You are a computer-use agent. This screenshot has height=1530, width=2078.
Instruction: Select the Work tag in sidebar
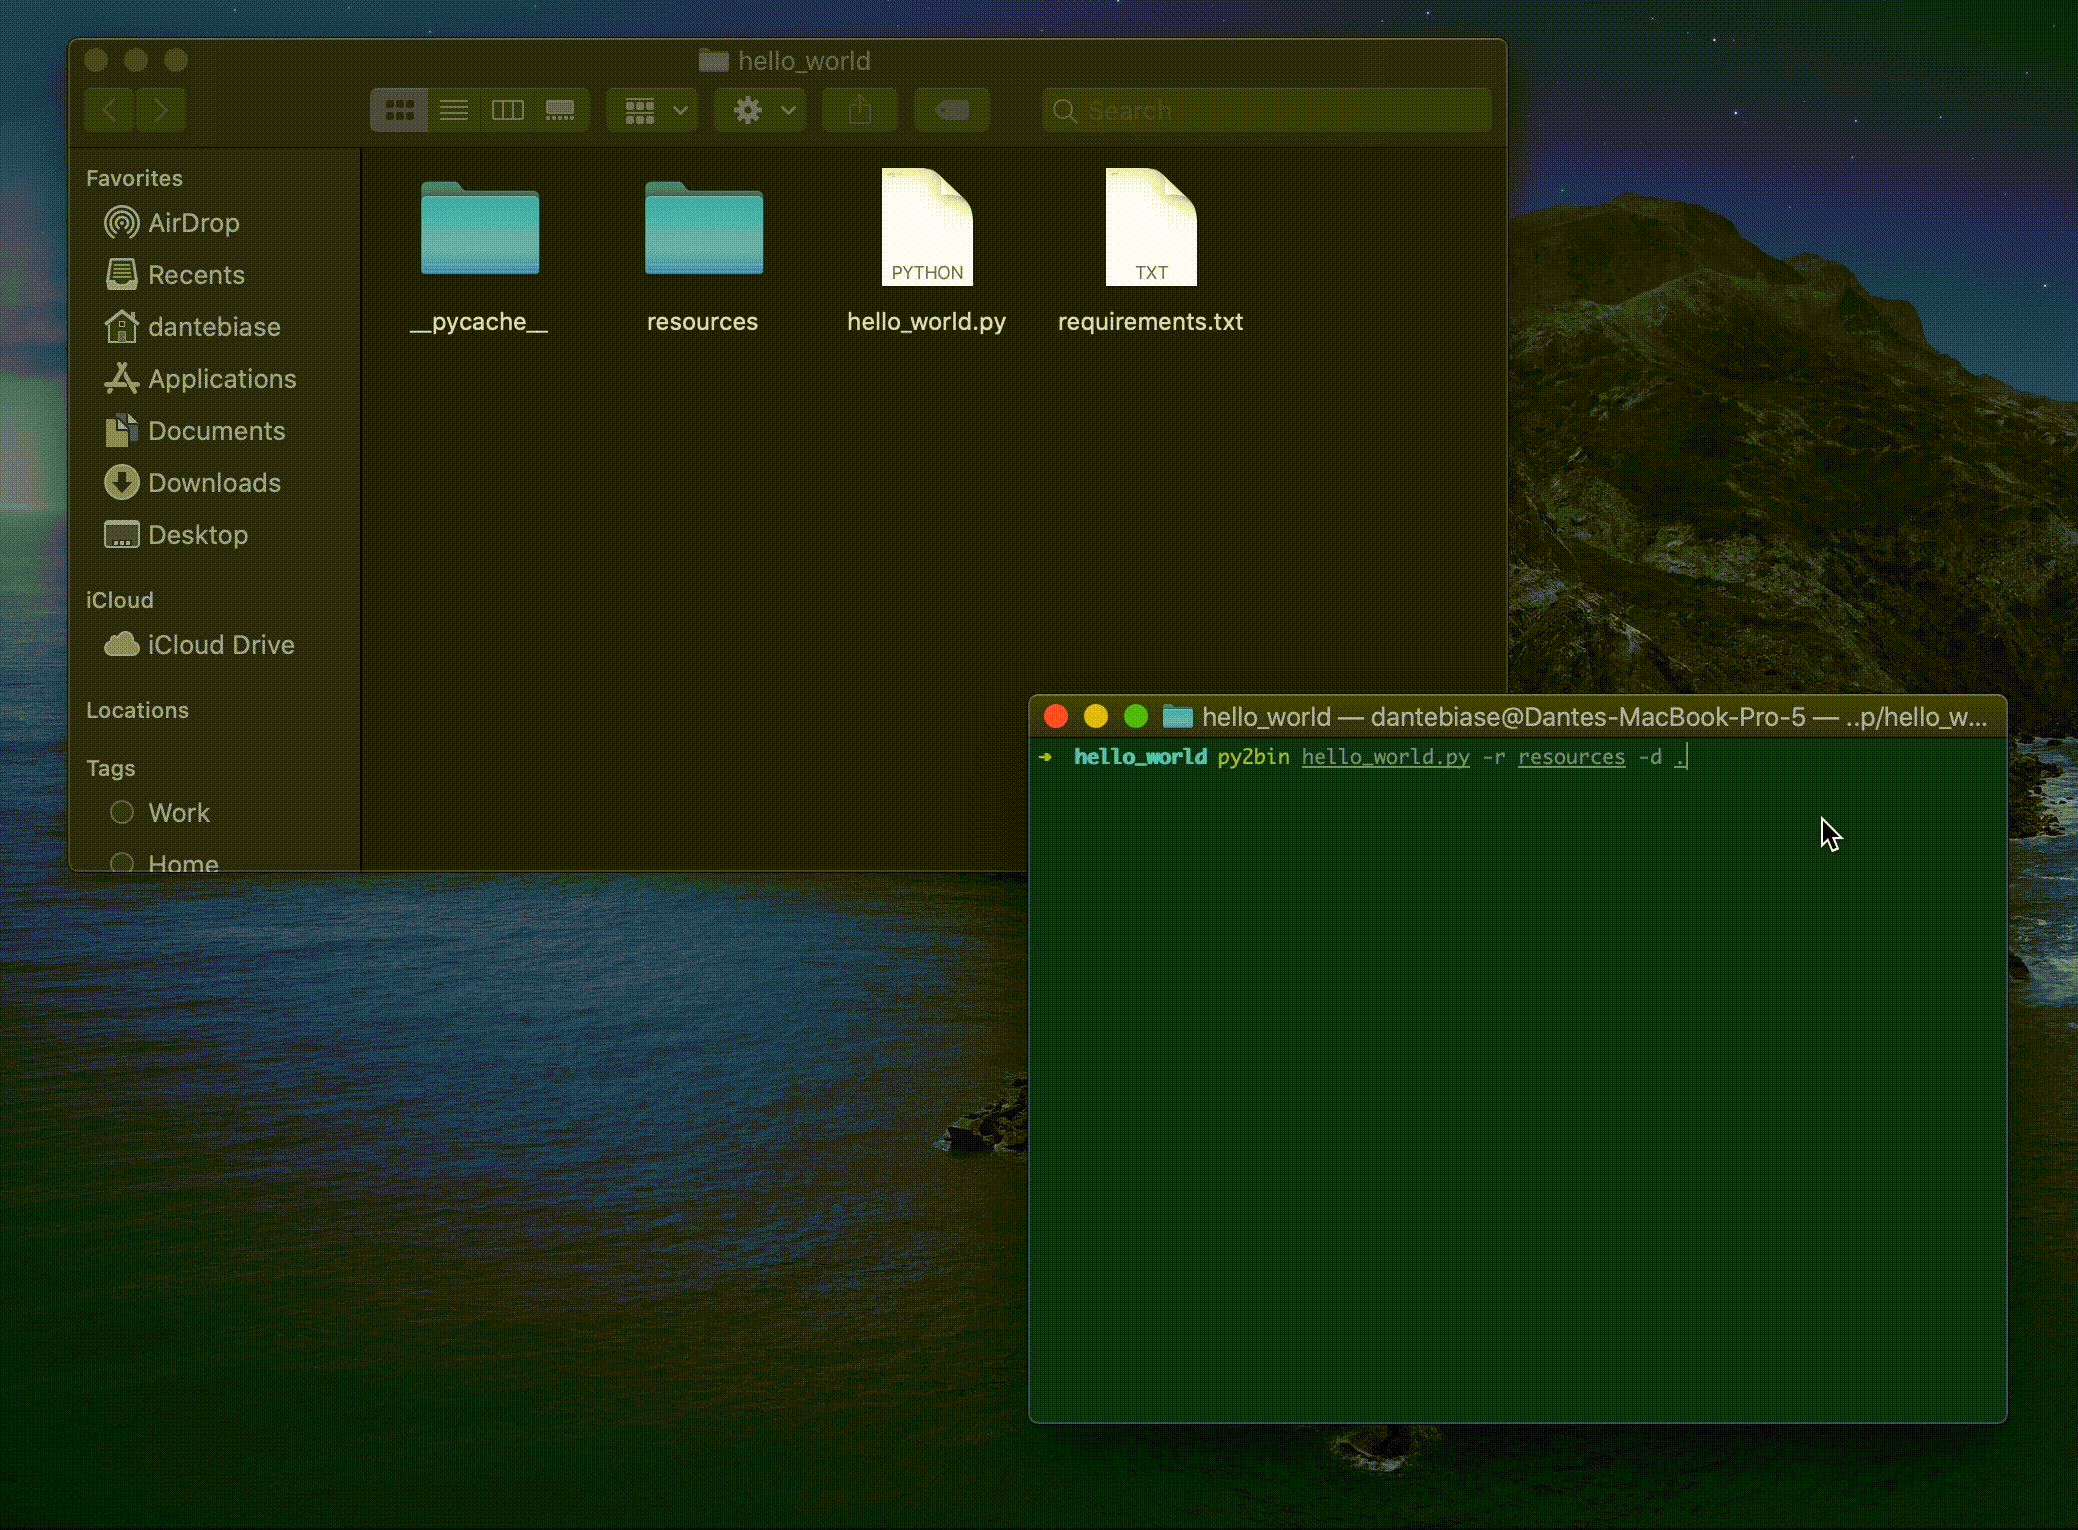[x=179, y=813]
